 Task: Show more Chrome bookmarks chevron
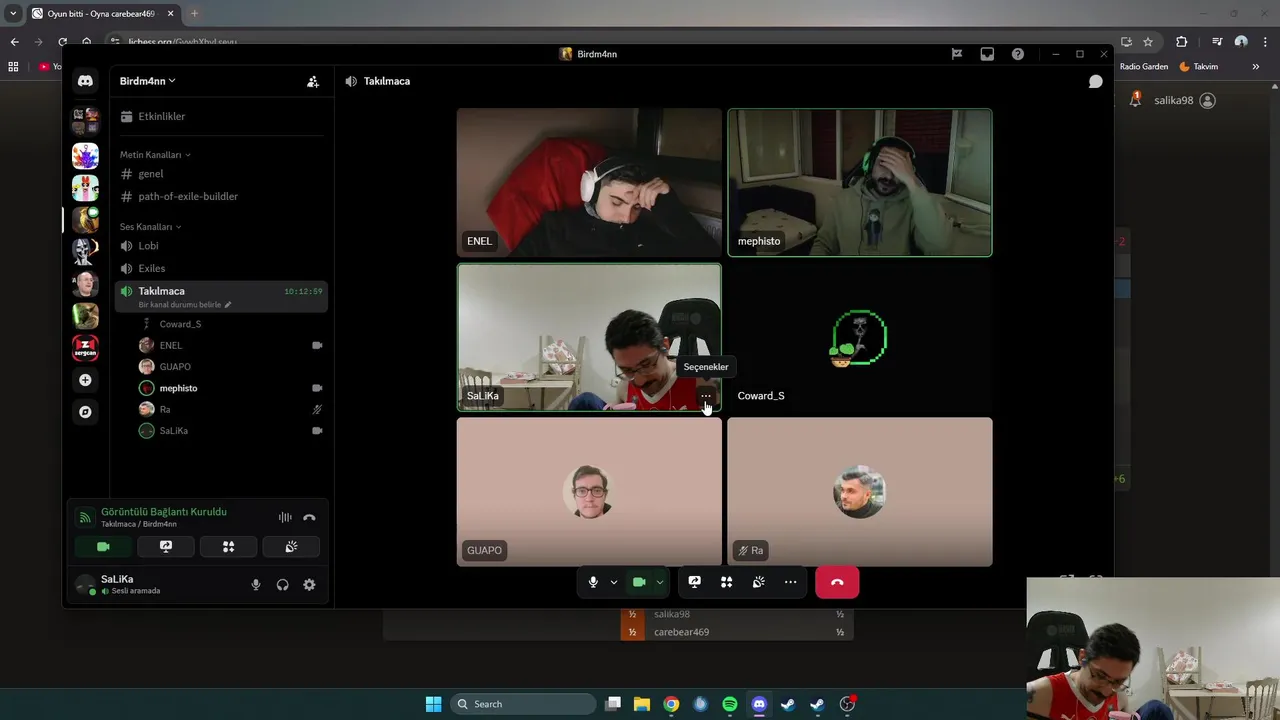1256,67
